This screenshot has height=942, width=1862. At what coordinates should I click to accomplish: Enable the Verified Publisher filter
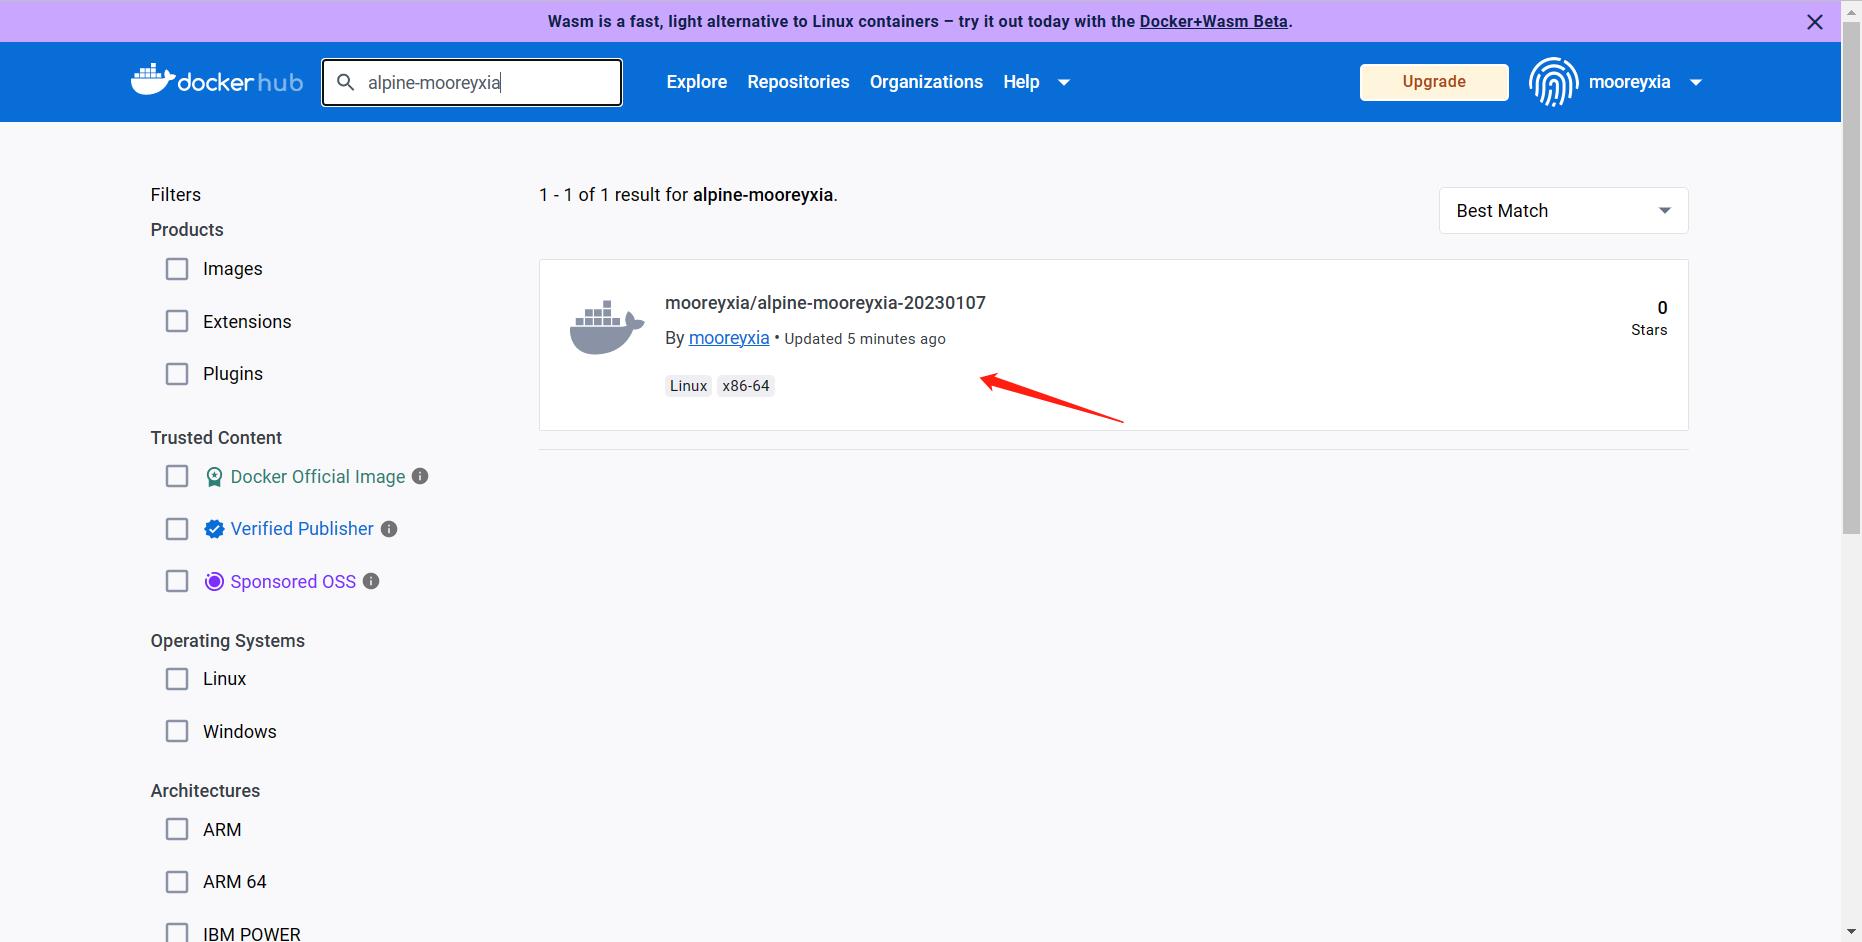pyautogui.click(x=177, y=529)
